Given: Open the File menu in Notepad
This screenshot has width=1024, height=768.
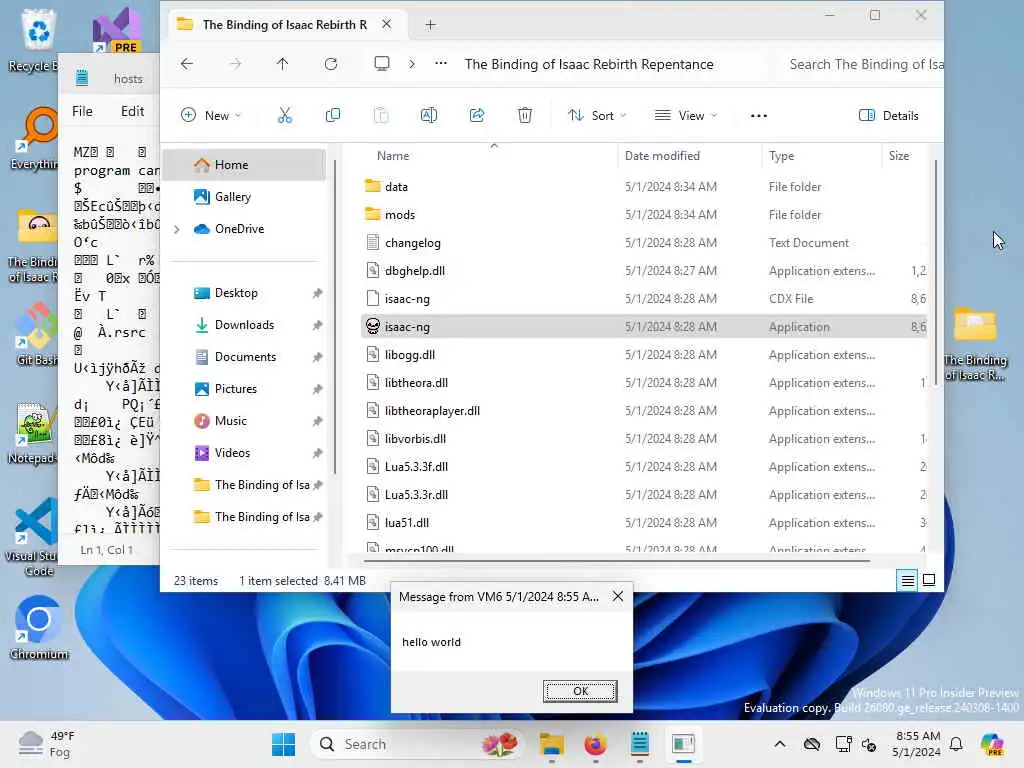Looking at the screenshot, I should 82,111.
